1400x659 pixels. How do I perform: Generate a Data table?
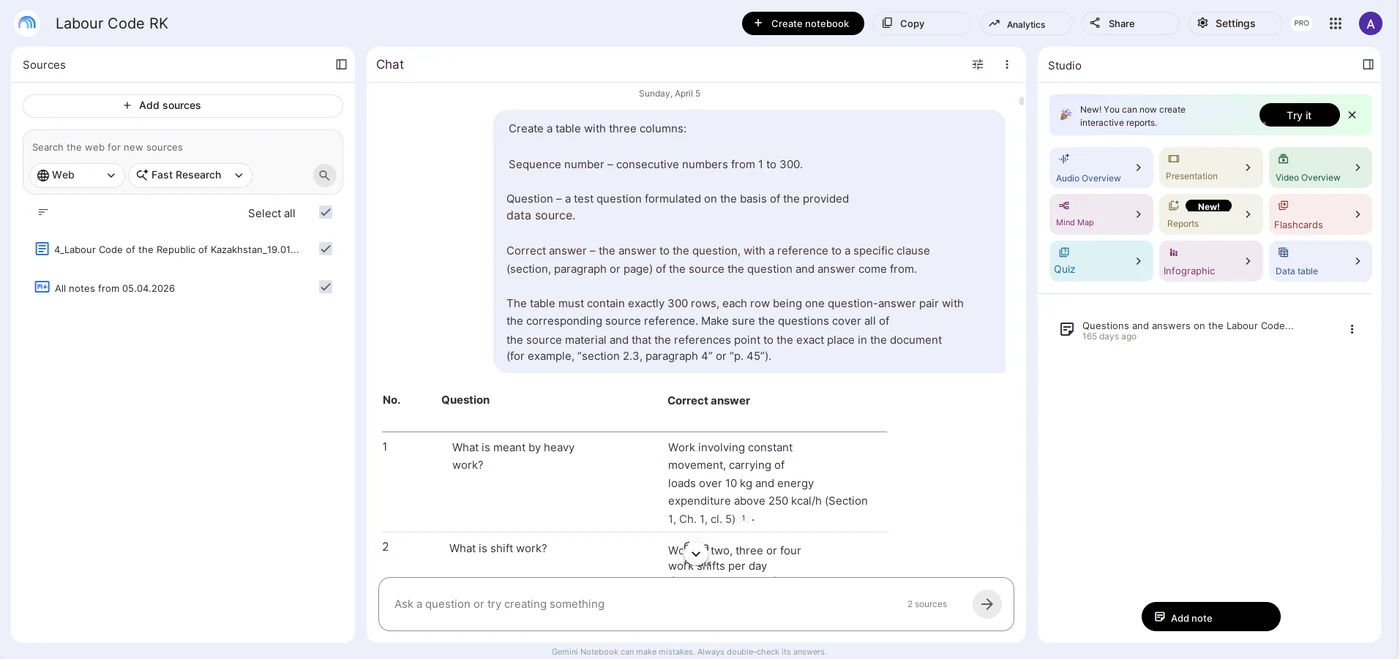click(x=1320, y=261)
